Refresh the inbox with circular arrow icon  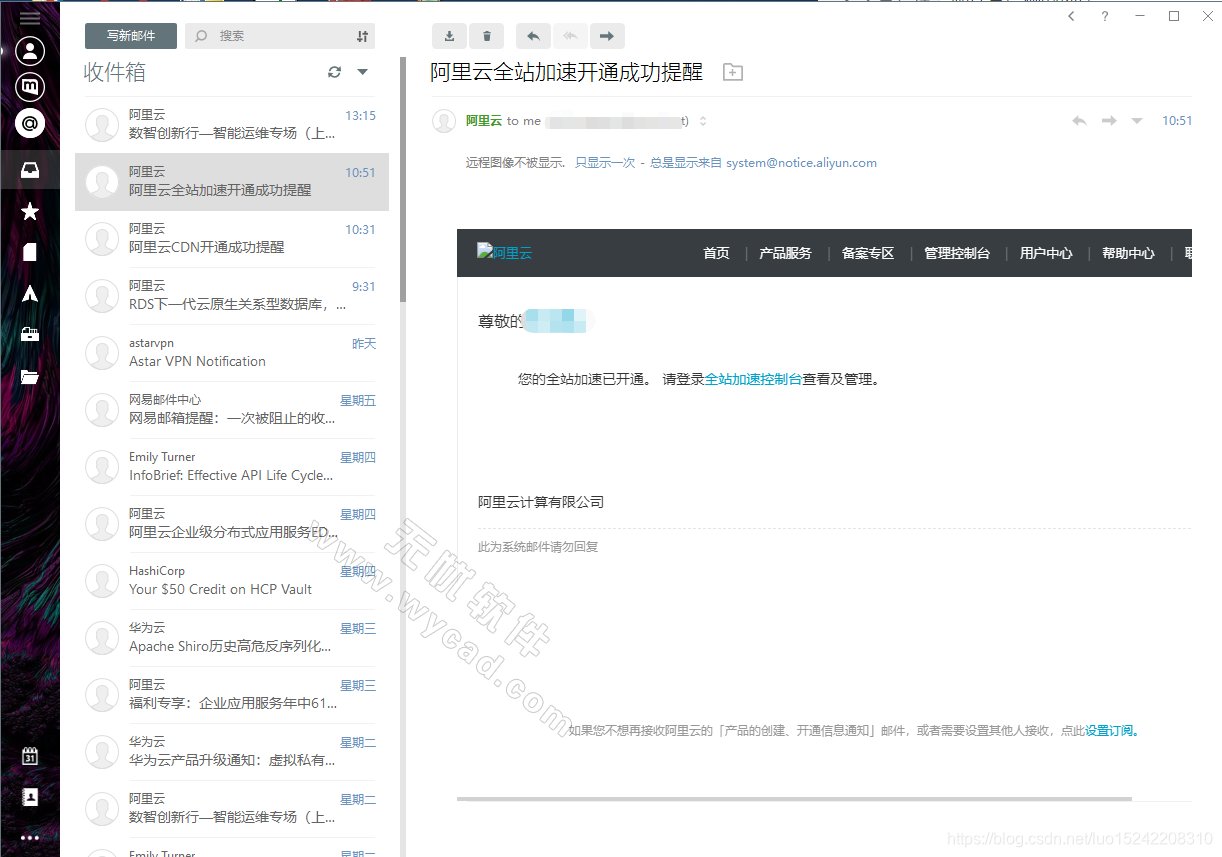click(x=334, y=72)
